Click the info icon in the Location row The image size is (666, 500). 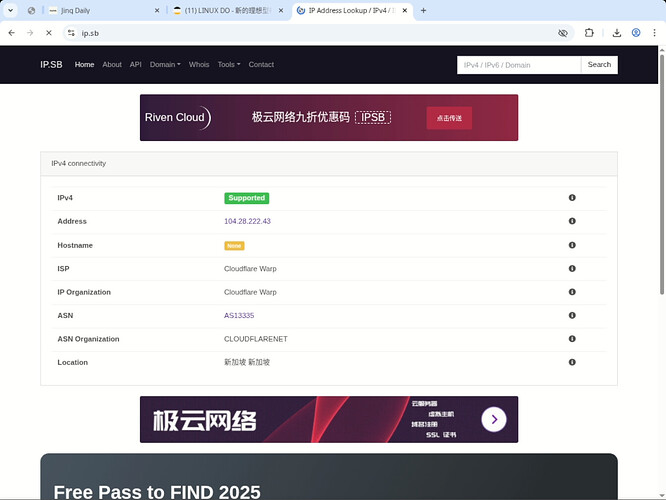[572, 362]
